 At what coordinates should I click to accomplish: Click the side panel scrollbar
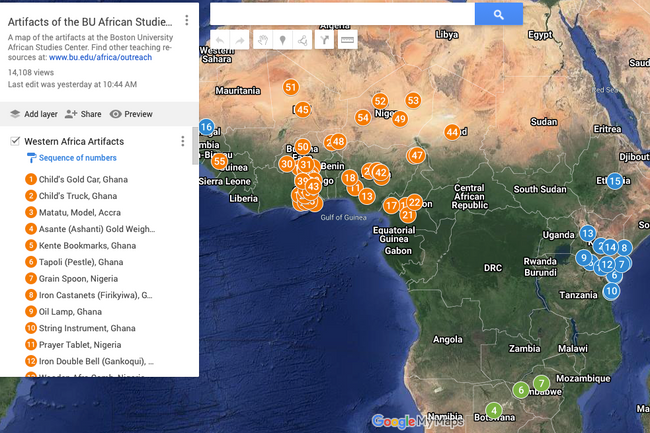coord(195,145)
